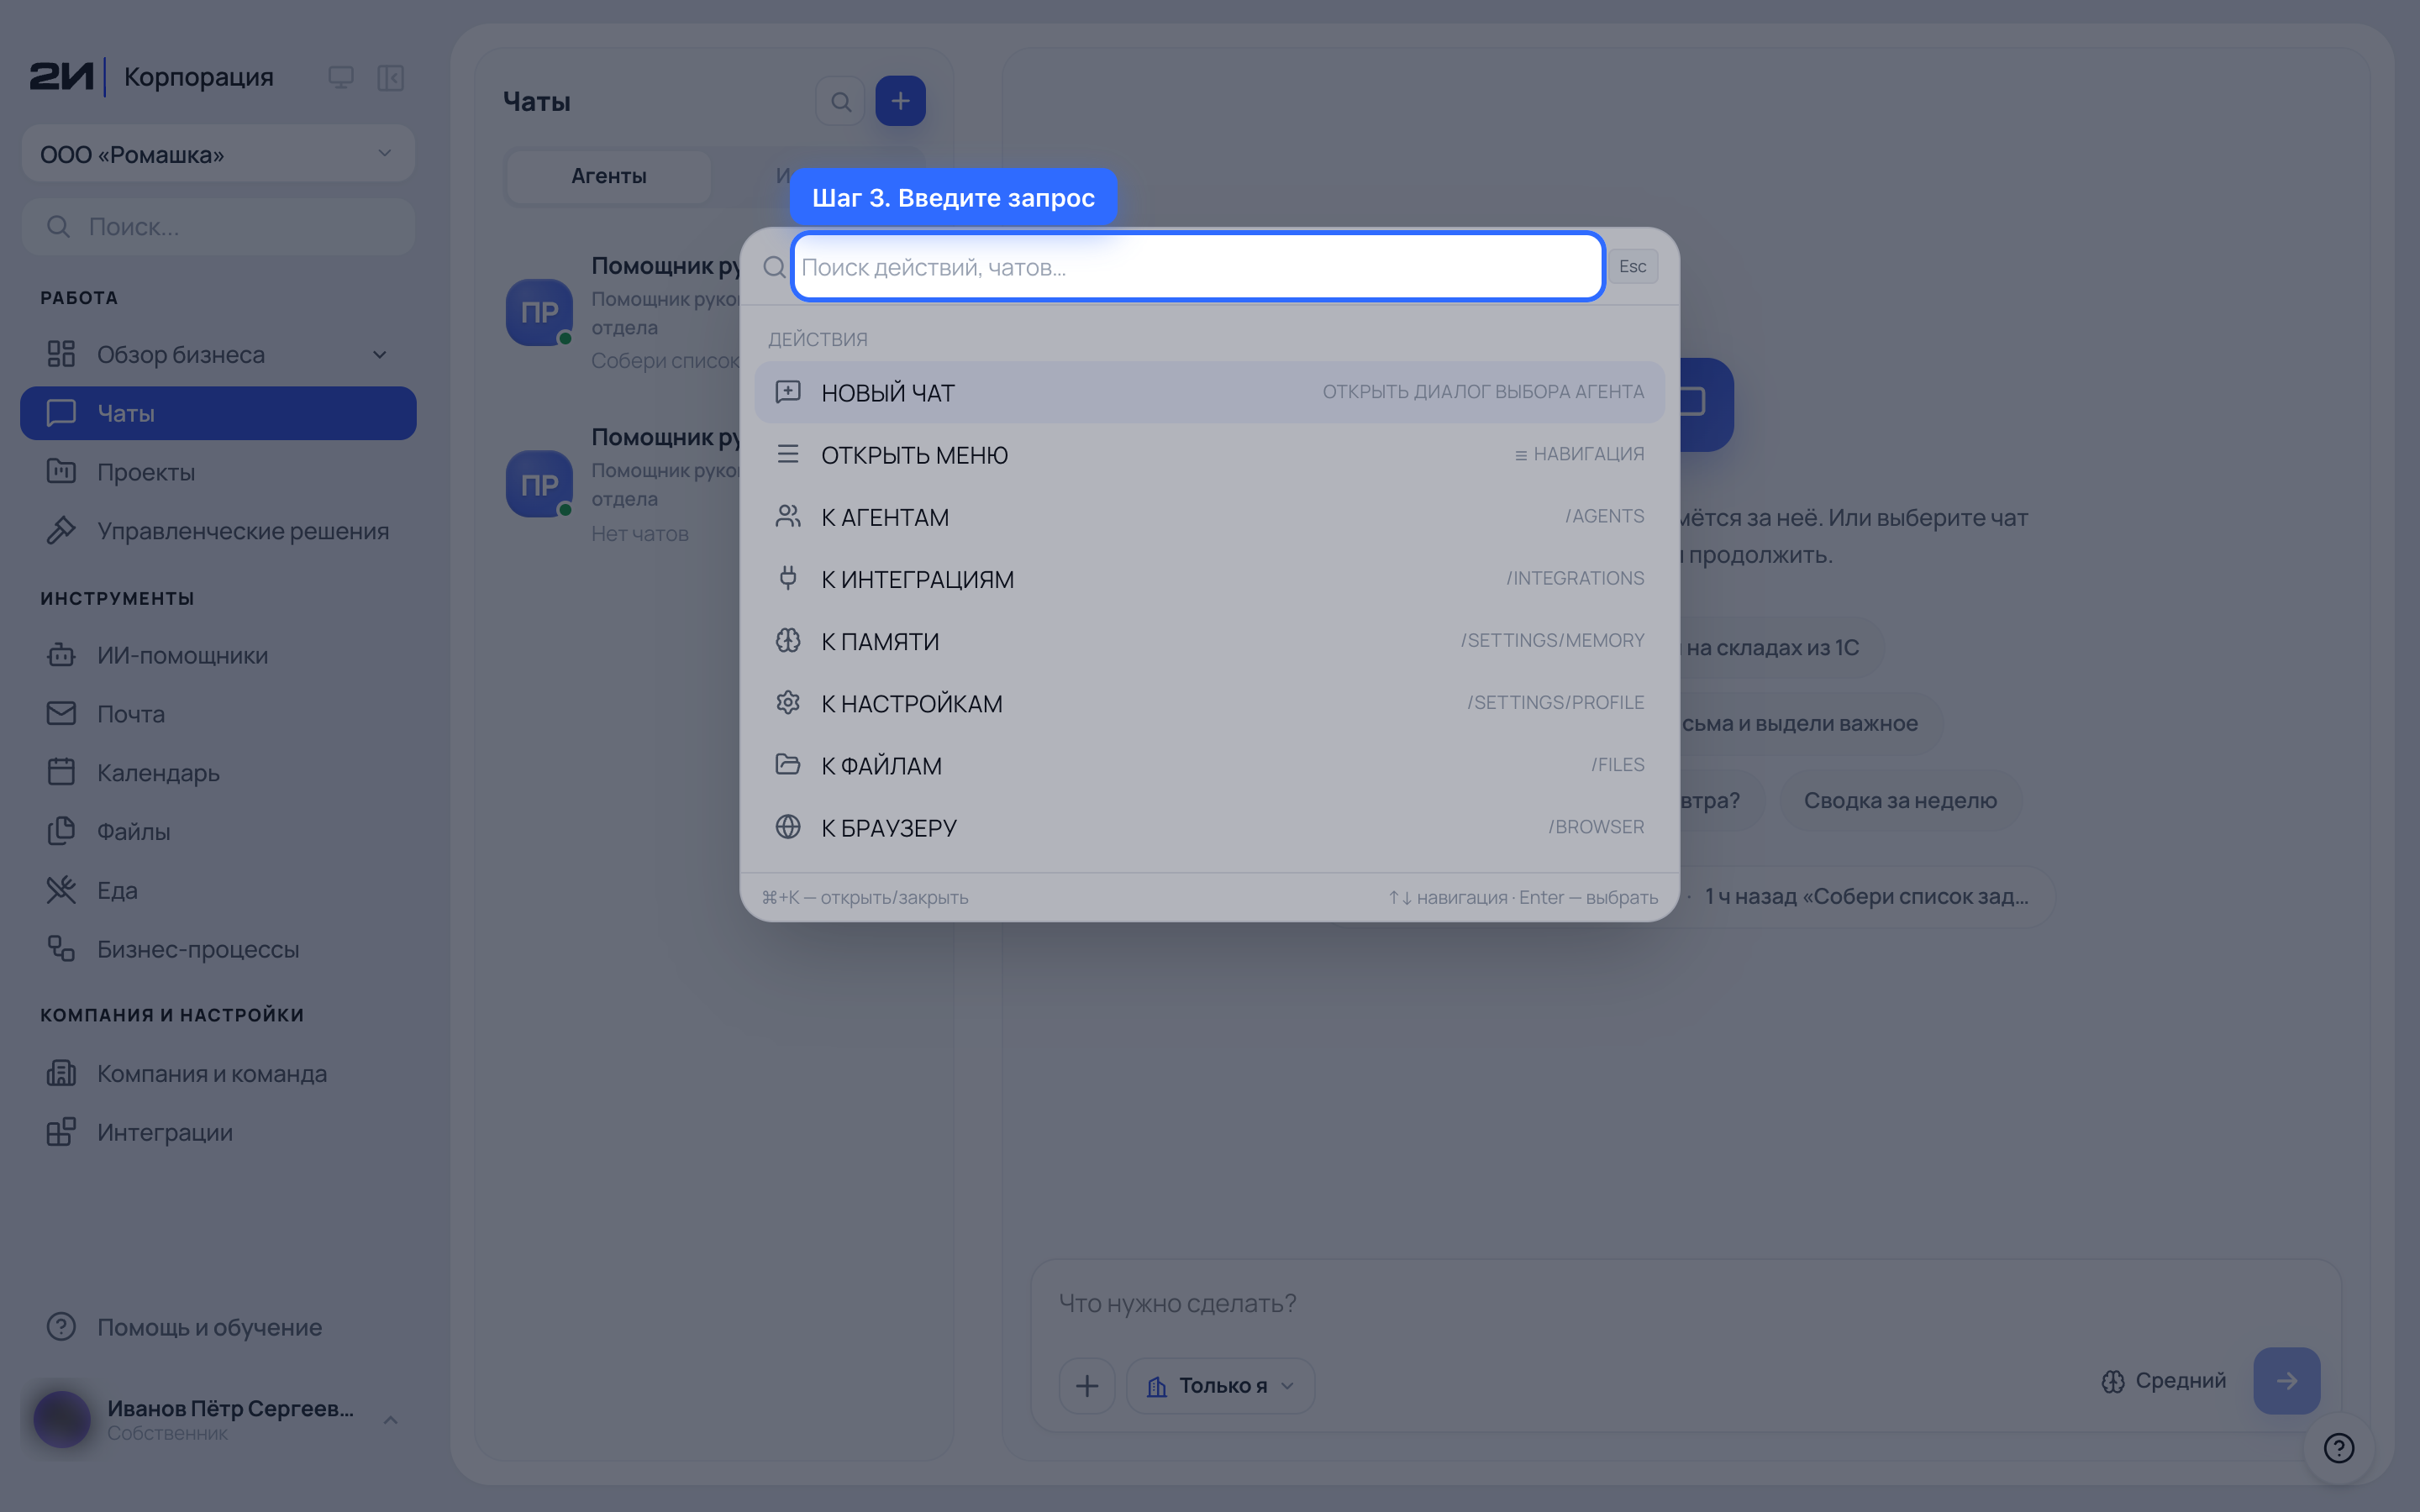
Task: Click the «Сводка за неделю» suggestion chip
Action: [x=1900, y=800]
